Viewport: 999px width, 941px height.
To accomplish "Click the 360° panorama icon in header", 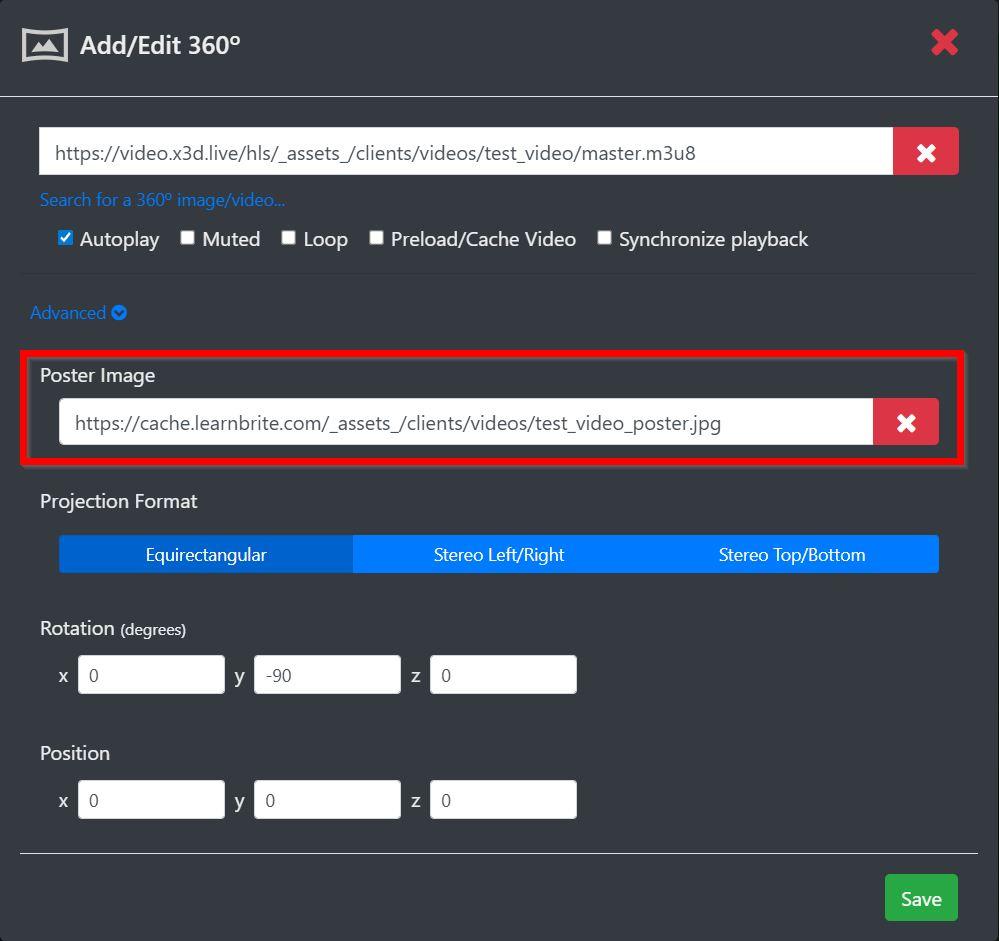I will point(45,45).
